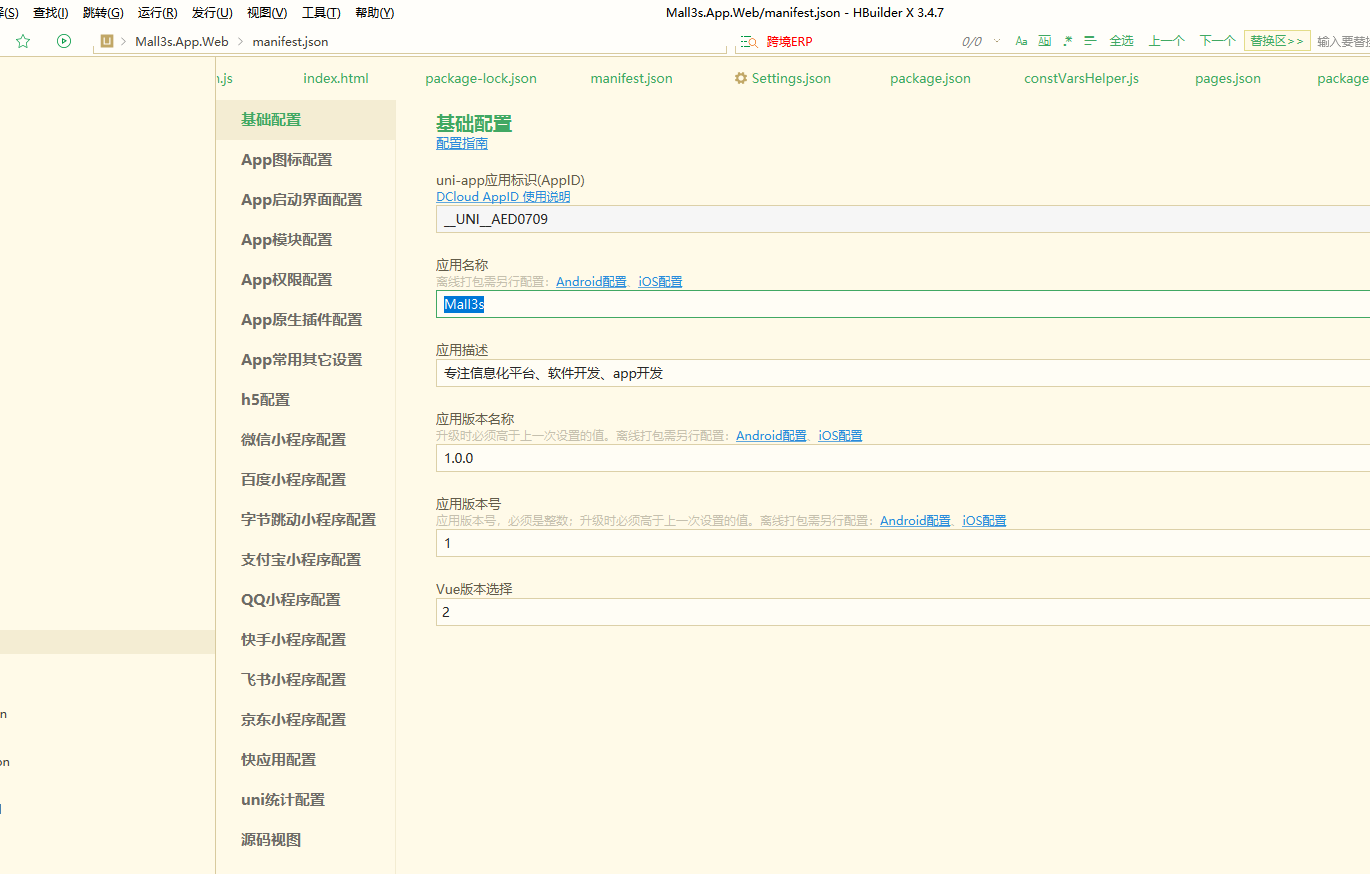Click the iOS配置 link under 应用版本号
The height and width of the screenshot is (874, 1370).
984,521
